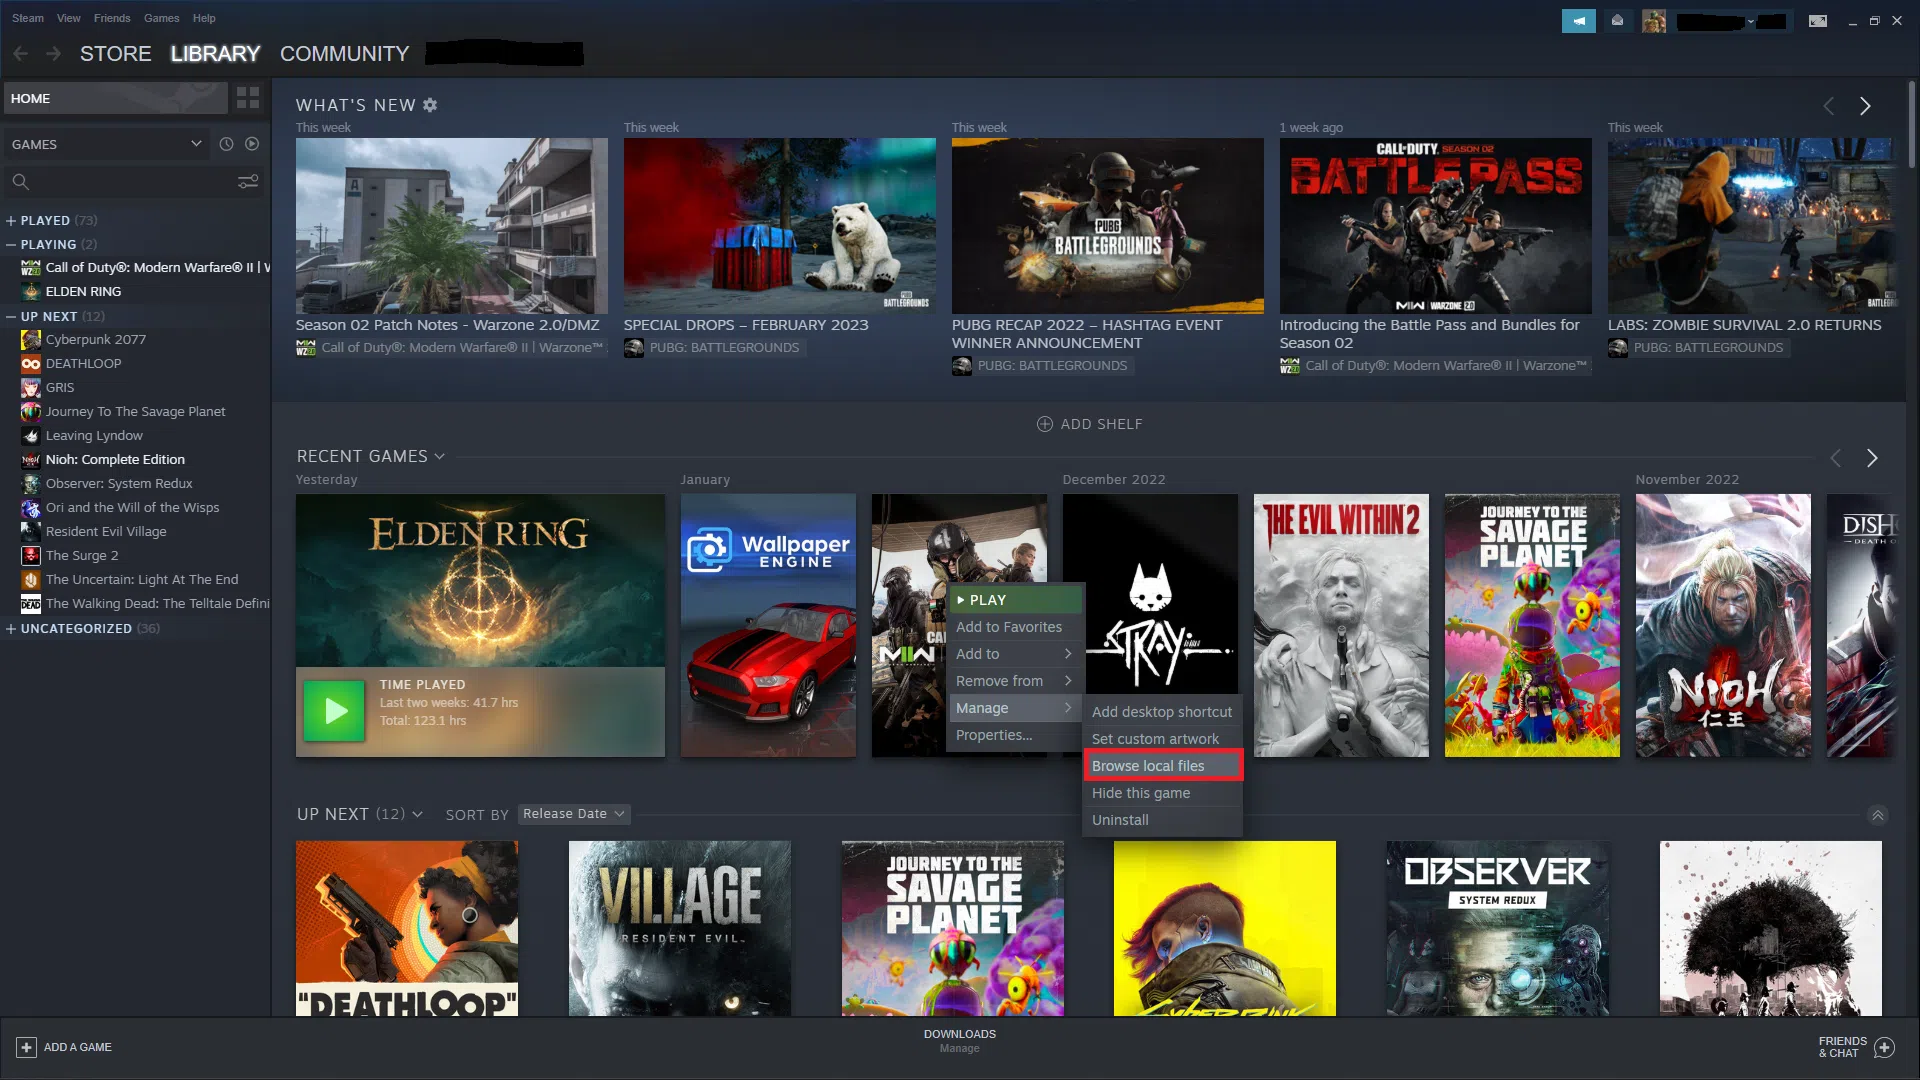
Task: Enter Big Picture mode icon
Action: [1817, 21]
